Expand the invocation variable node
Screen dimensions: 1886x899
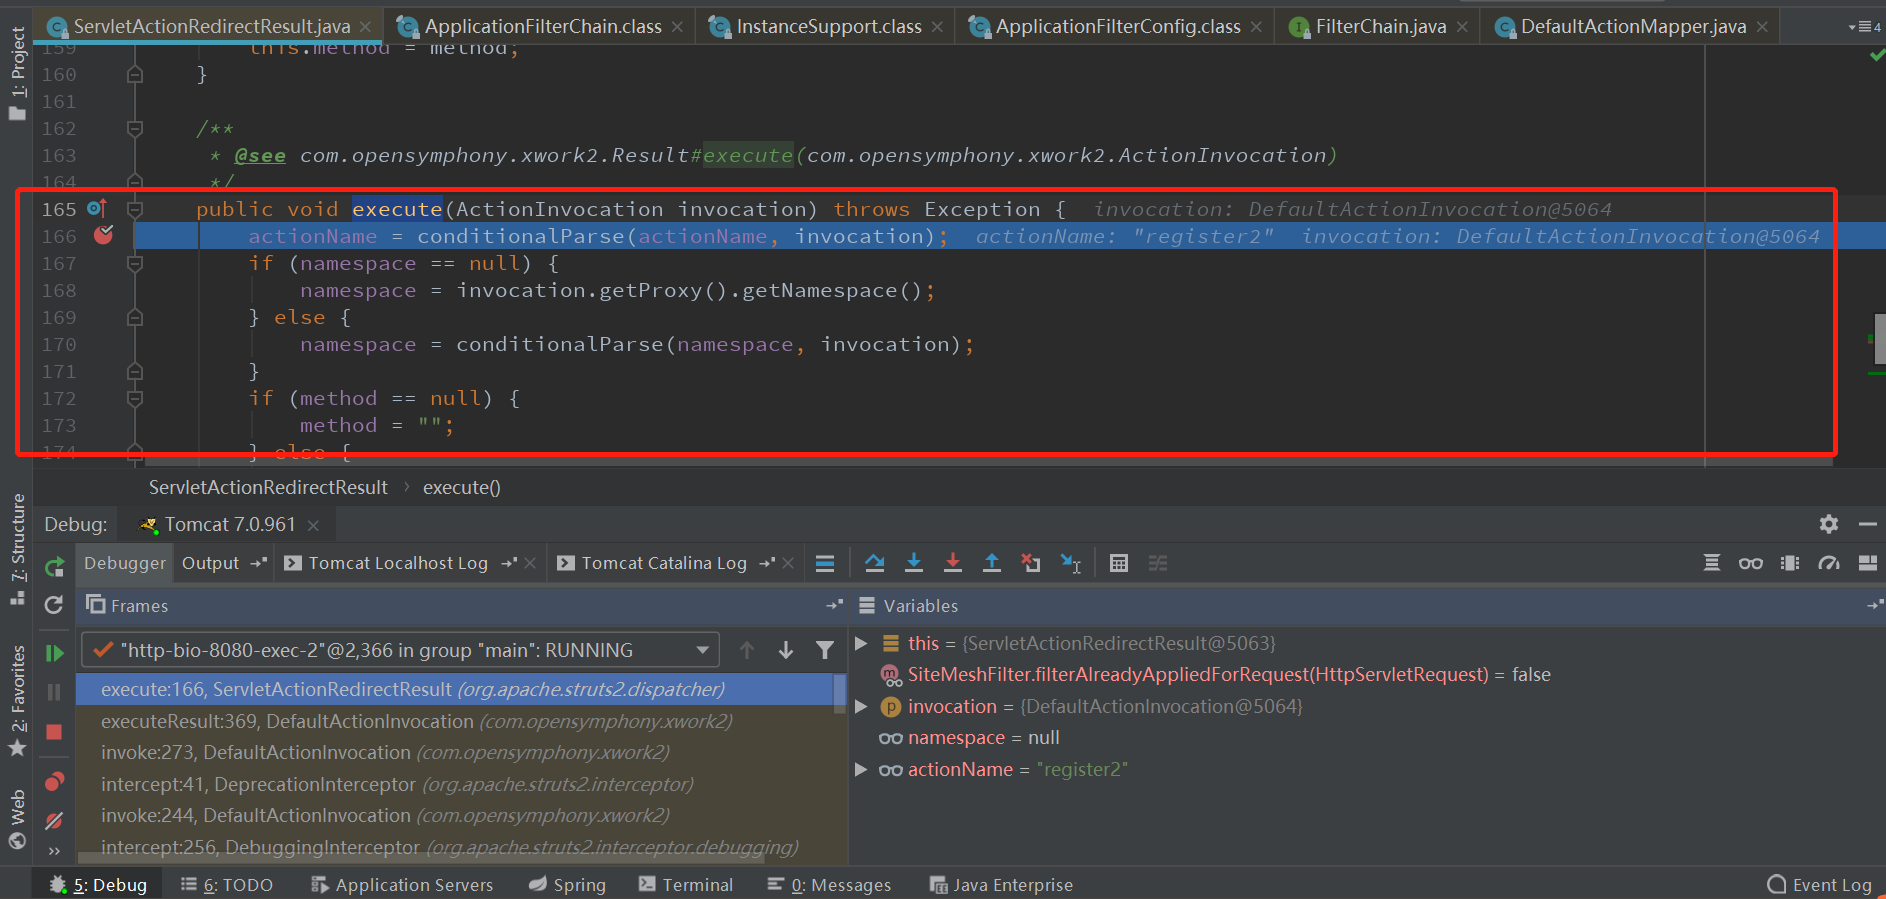click(x=861, y=706)
